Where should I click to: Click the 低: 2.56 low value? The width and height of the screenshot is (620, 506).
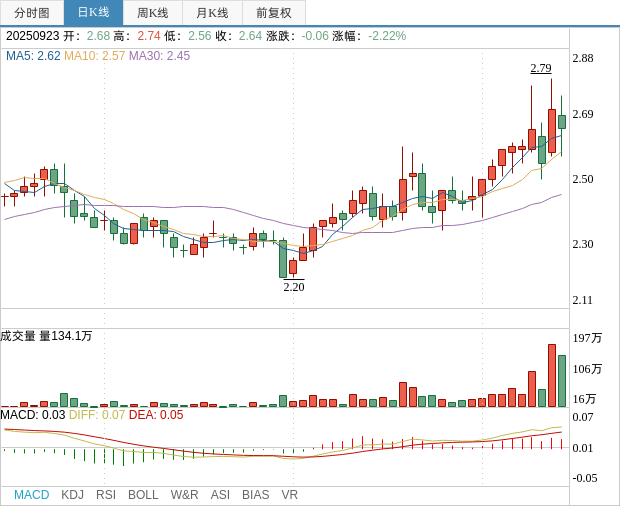coord(188,36)
